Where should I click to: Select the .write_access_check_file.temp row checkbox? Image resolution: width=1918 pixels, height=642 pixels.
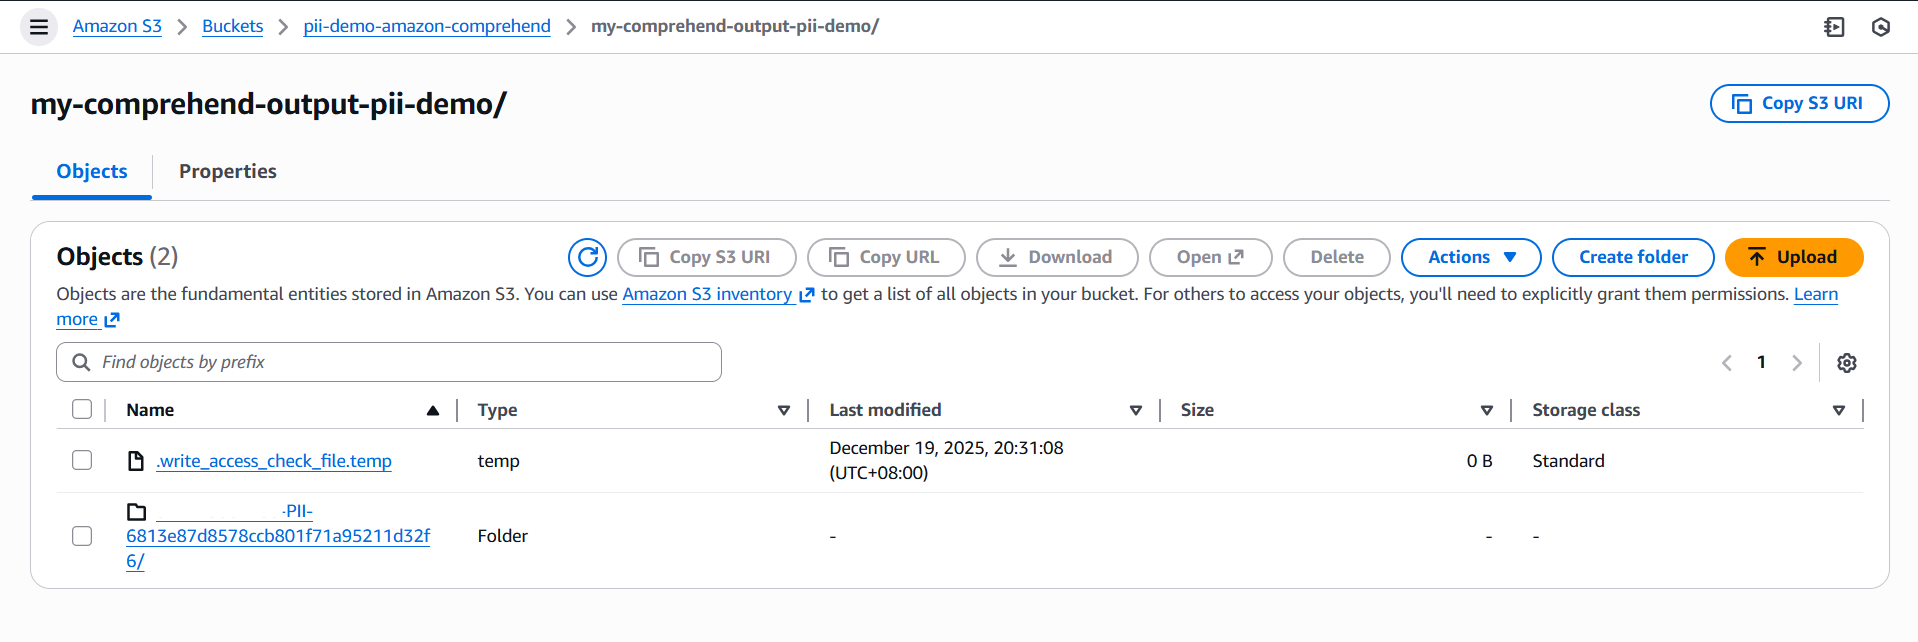(x=81, y=460)
